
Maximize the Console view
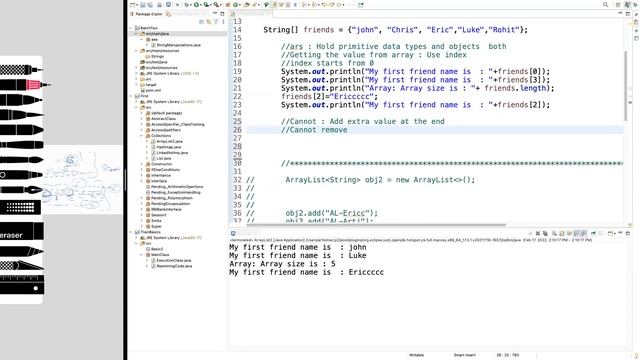click(x=628, y=233)
